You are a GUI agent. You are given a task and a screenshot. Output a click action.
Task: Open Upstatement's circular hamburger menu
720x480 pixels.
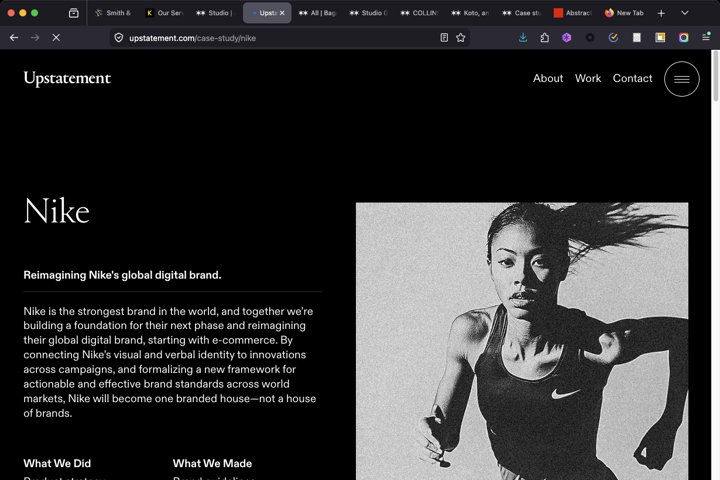tap(681, 79)
